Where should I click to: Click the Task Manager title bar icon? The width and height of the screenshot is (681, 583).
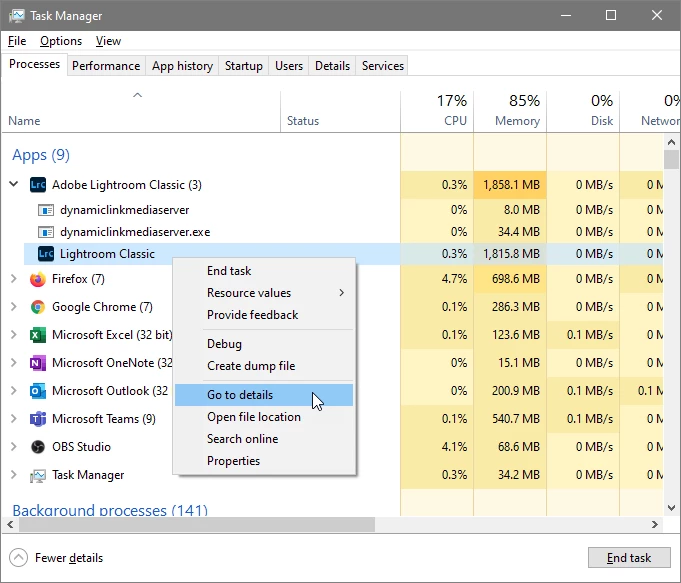coord(17,16)
